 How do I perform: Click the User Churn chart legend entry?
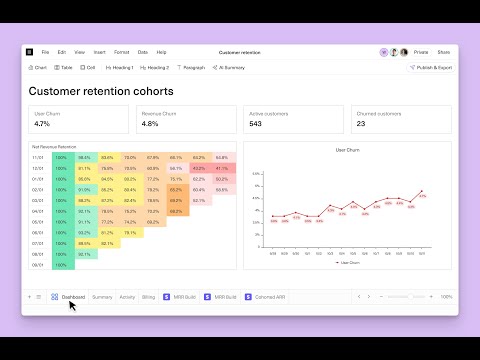tap(347, 263)
